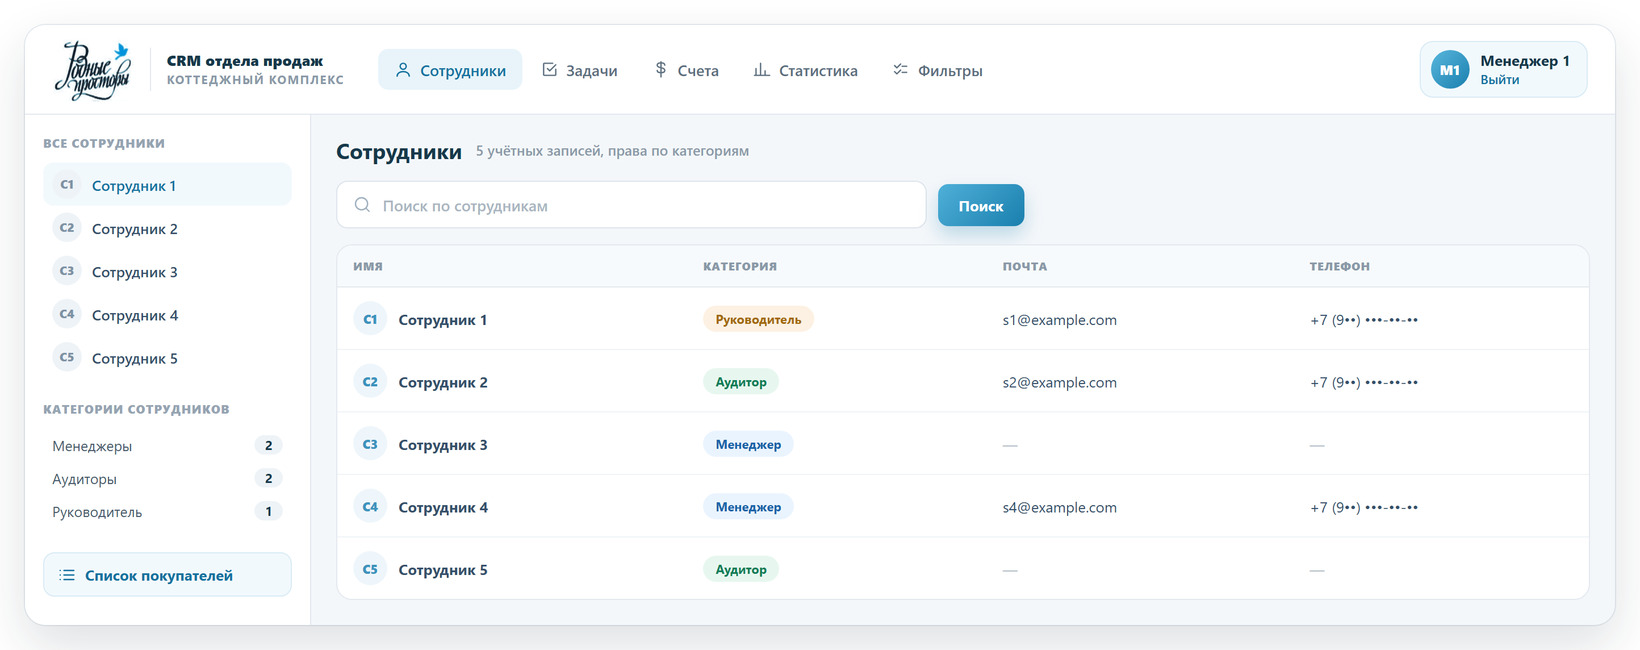Click the Аудитор tag for Сотрудник 2
The height and width of the screenshot is (650, 1640).
741,382
